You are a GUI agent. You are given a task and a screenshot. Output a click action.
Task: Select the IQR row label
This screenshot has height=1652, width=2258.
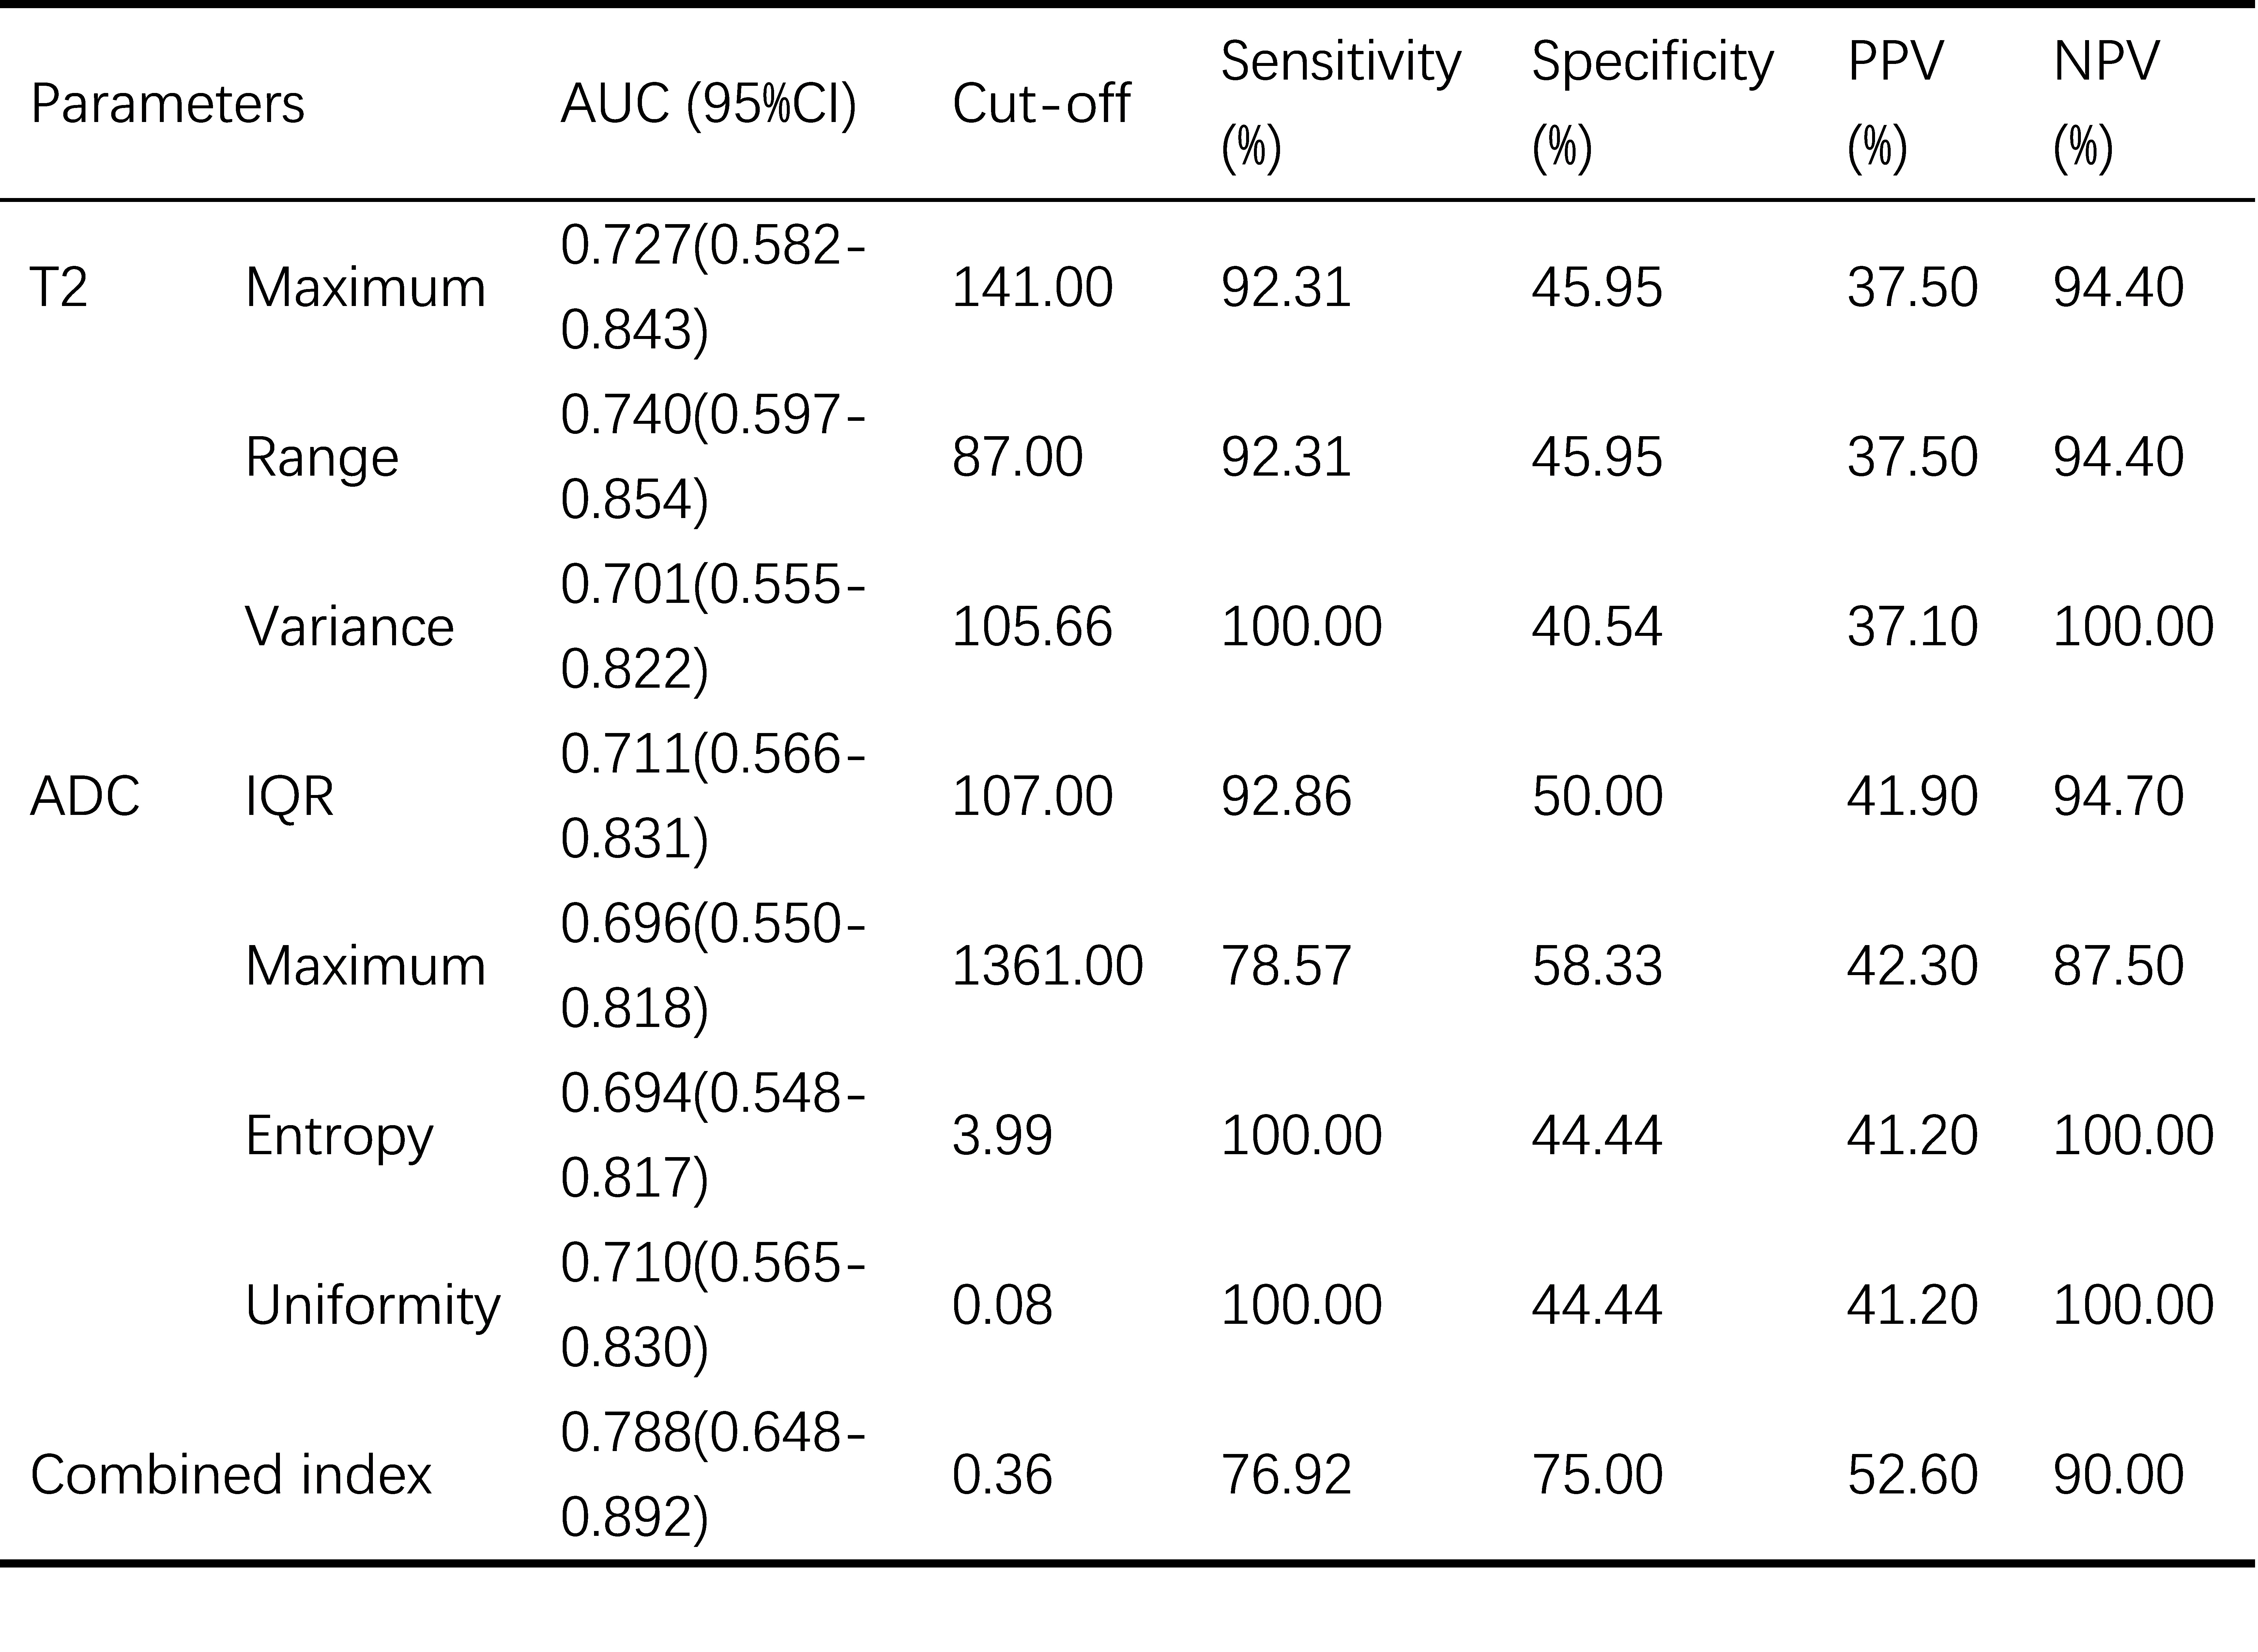(x=289, y=797)
